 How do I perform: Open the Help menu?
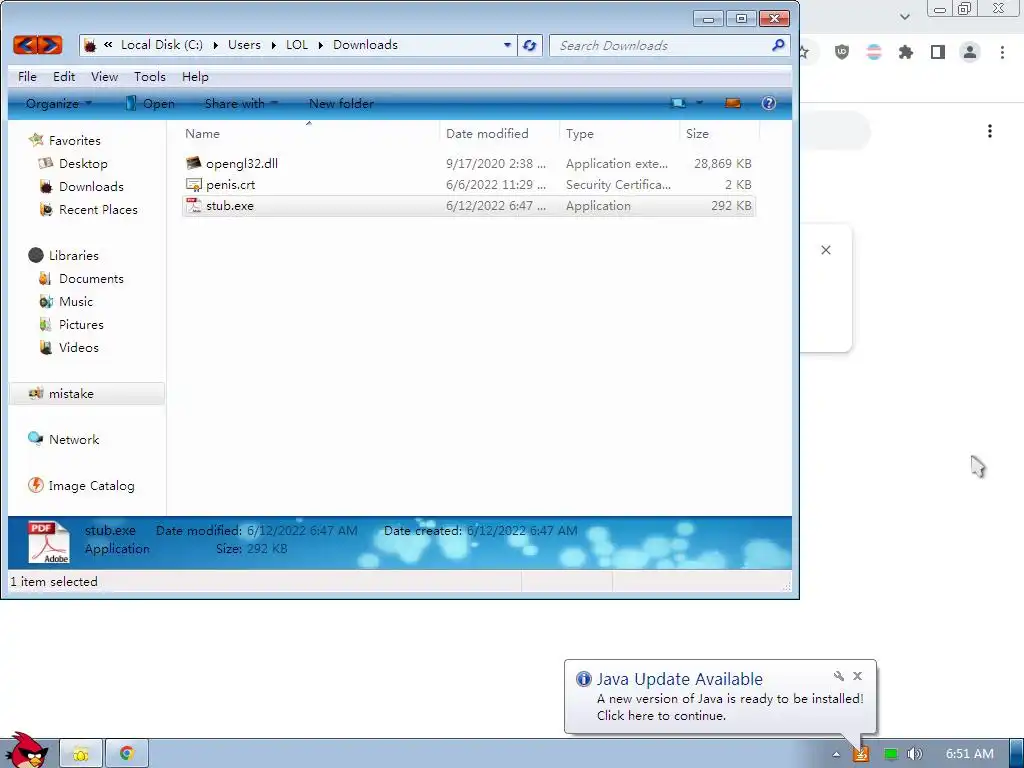(195, 76)
